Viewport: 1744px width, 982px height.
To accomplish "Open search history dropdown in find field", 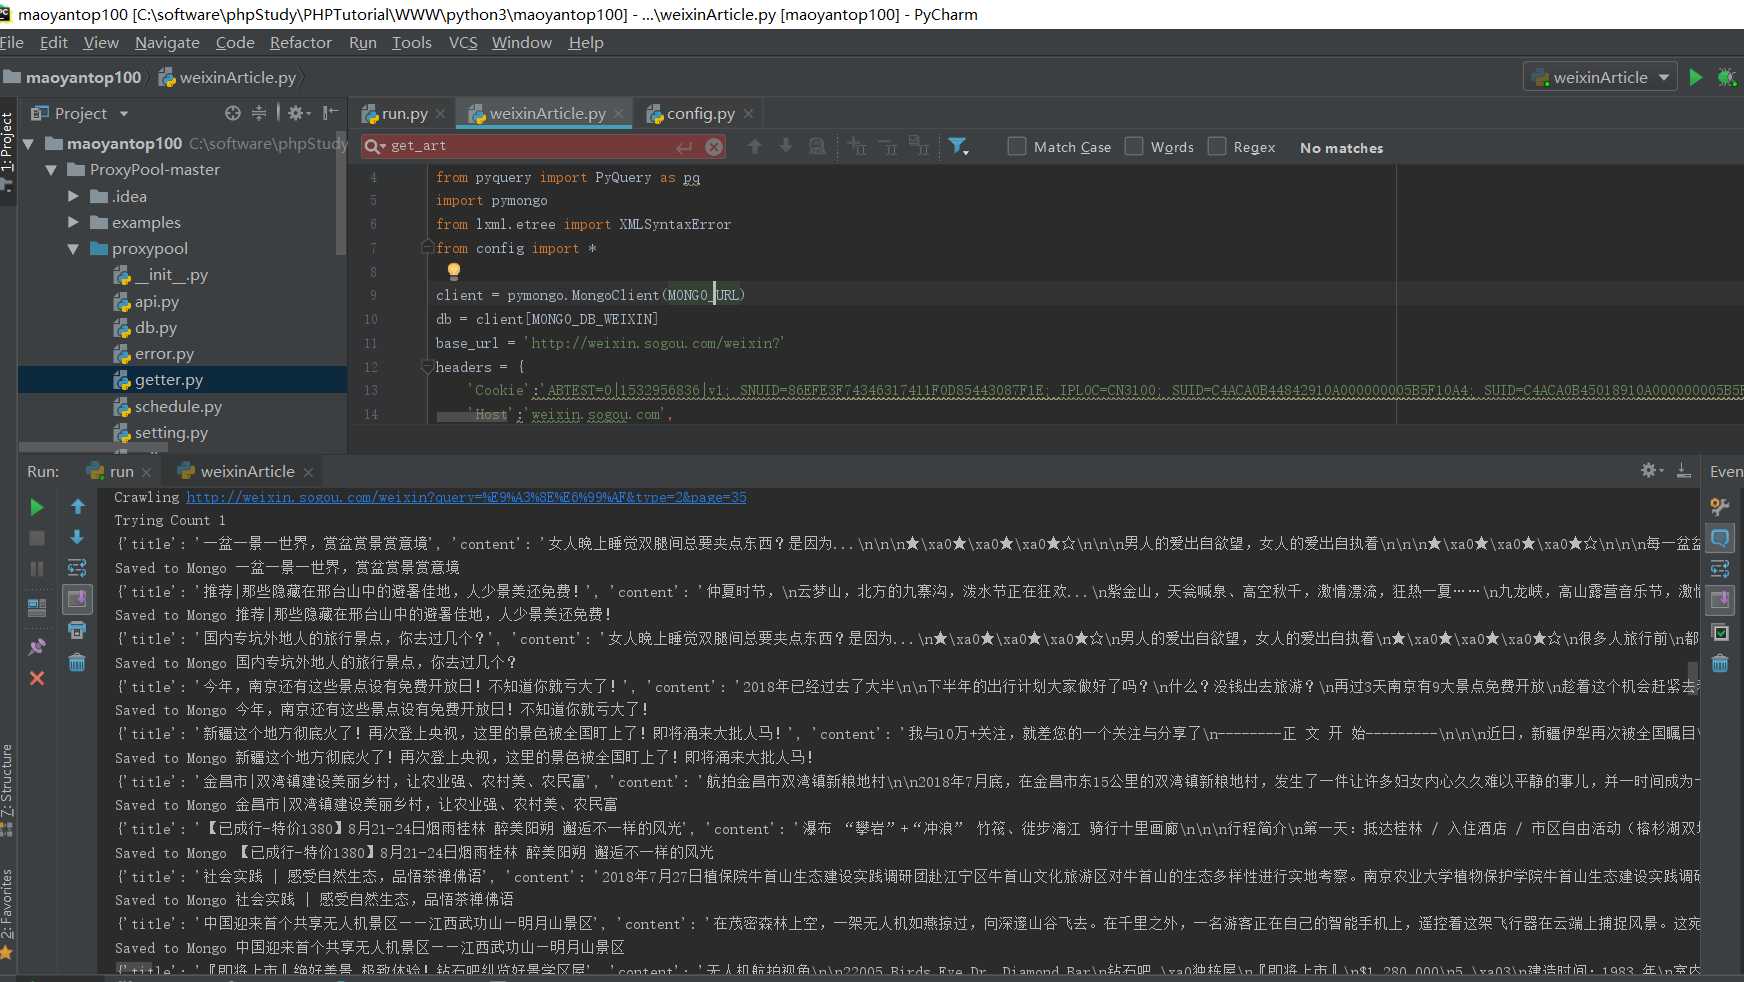I will click(375, 147).
